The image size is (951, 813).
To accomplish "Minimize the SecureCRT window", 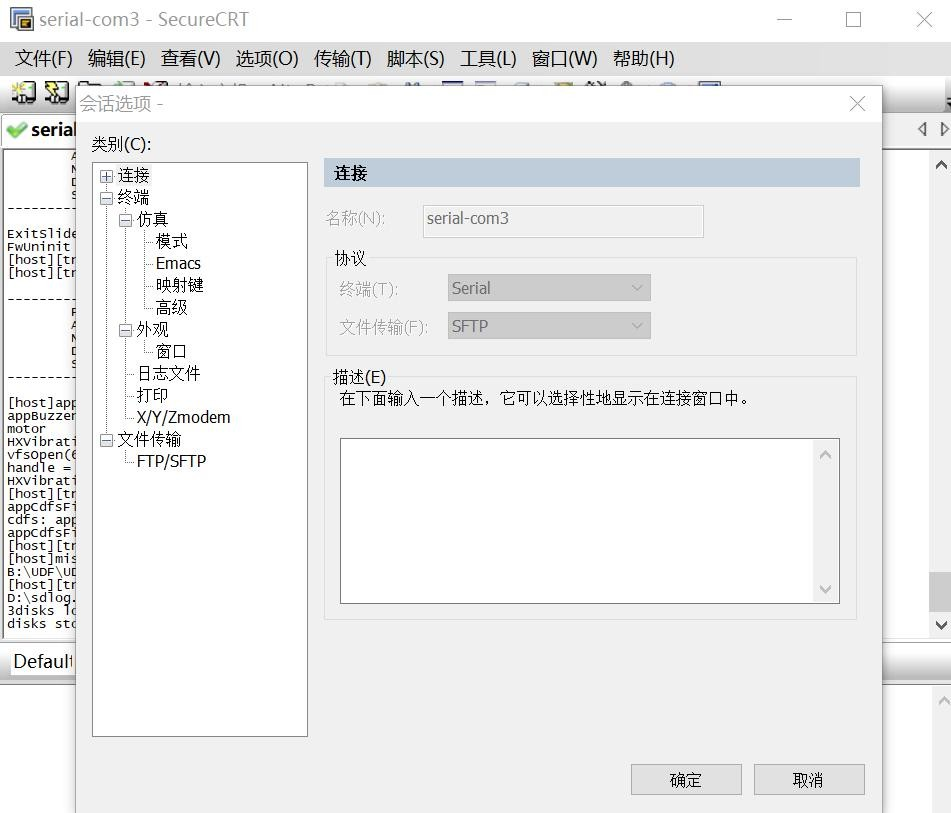I will tap(784, 19).
